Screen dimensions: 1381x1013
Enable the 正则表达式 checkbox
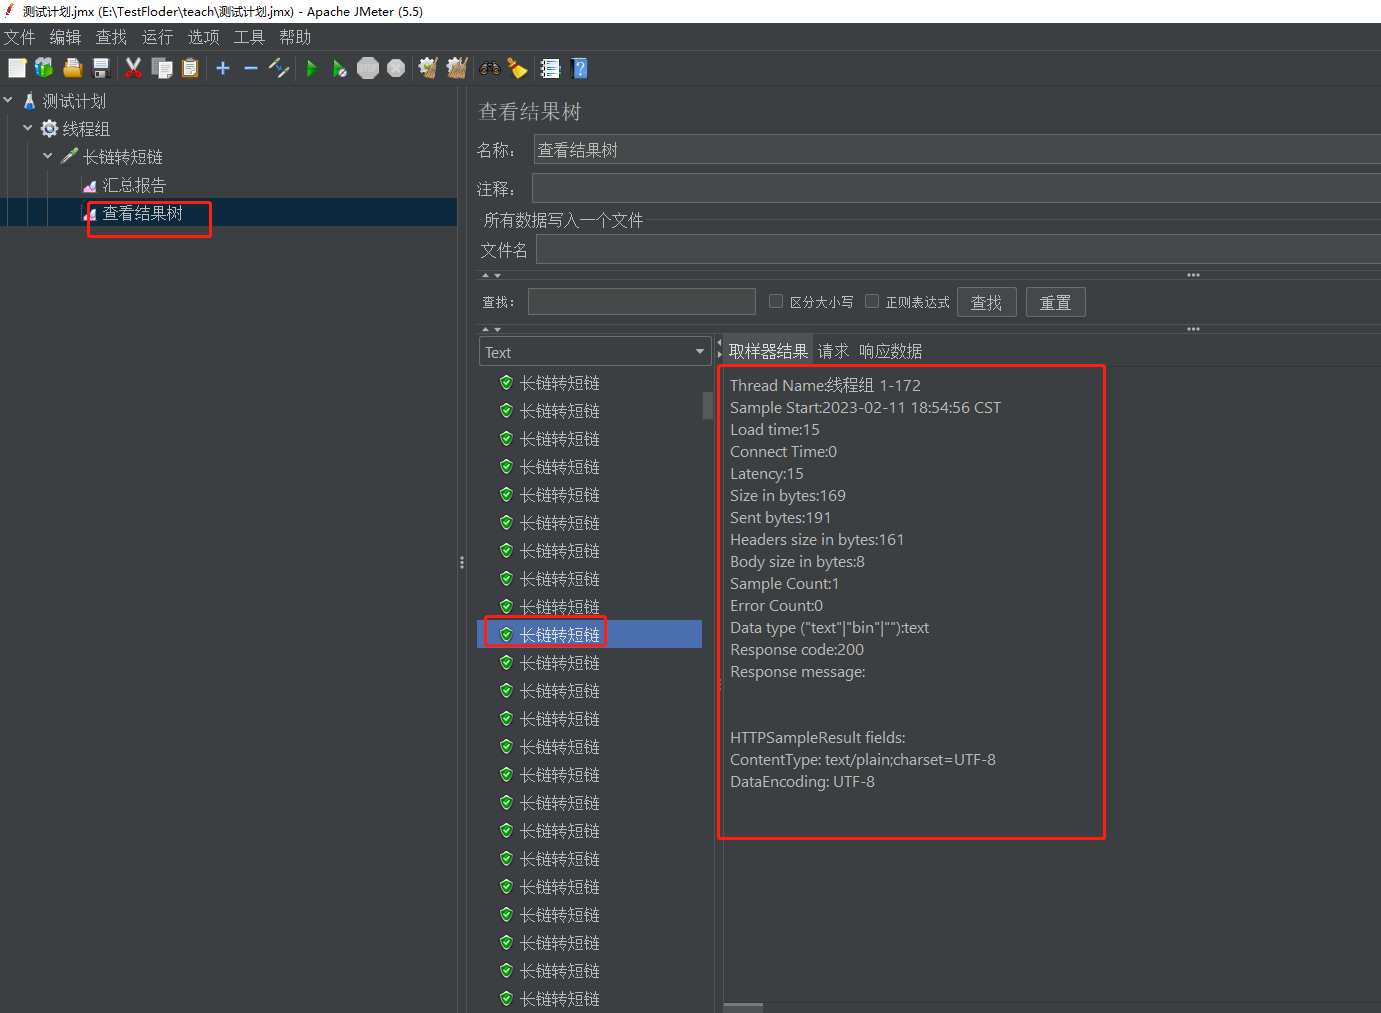click(872, 301)
